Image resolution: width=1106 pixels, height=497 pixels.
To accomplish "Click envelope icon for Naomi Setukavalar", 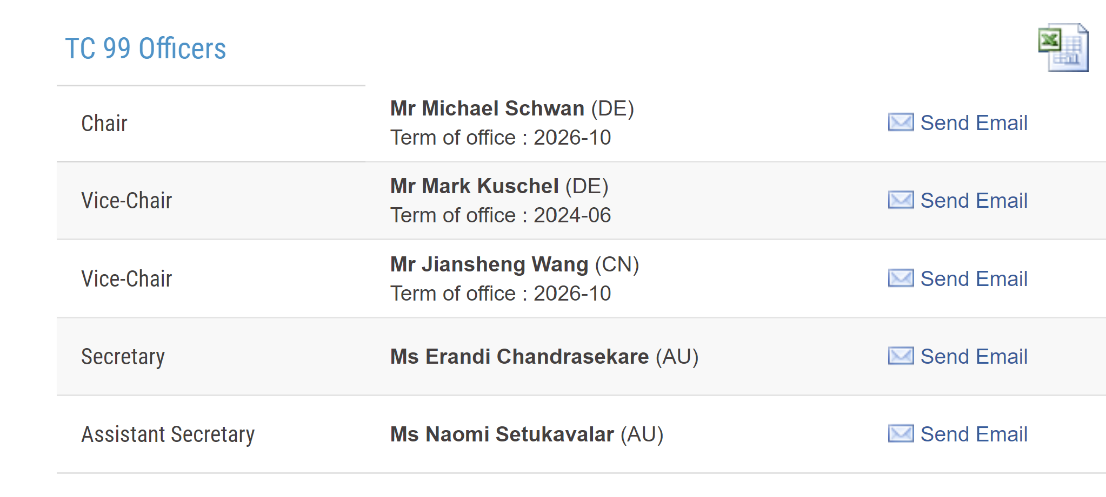I will pyautogui.click(x=900, y=435).
